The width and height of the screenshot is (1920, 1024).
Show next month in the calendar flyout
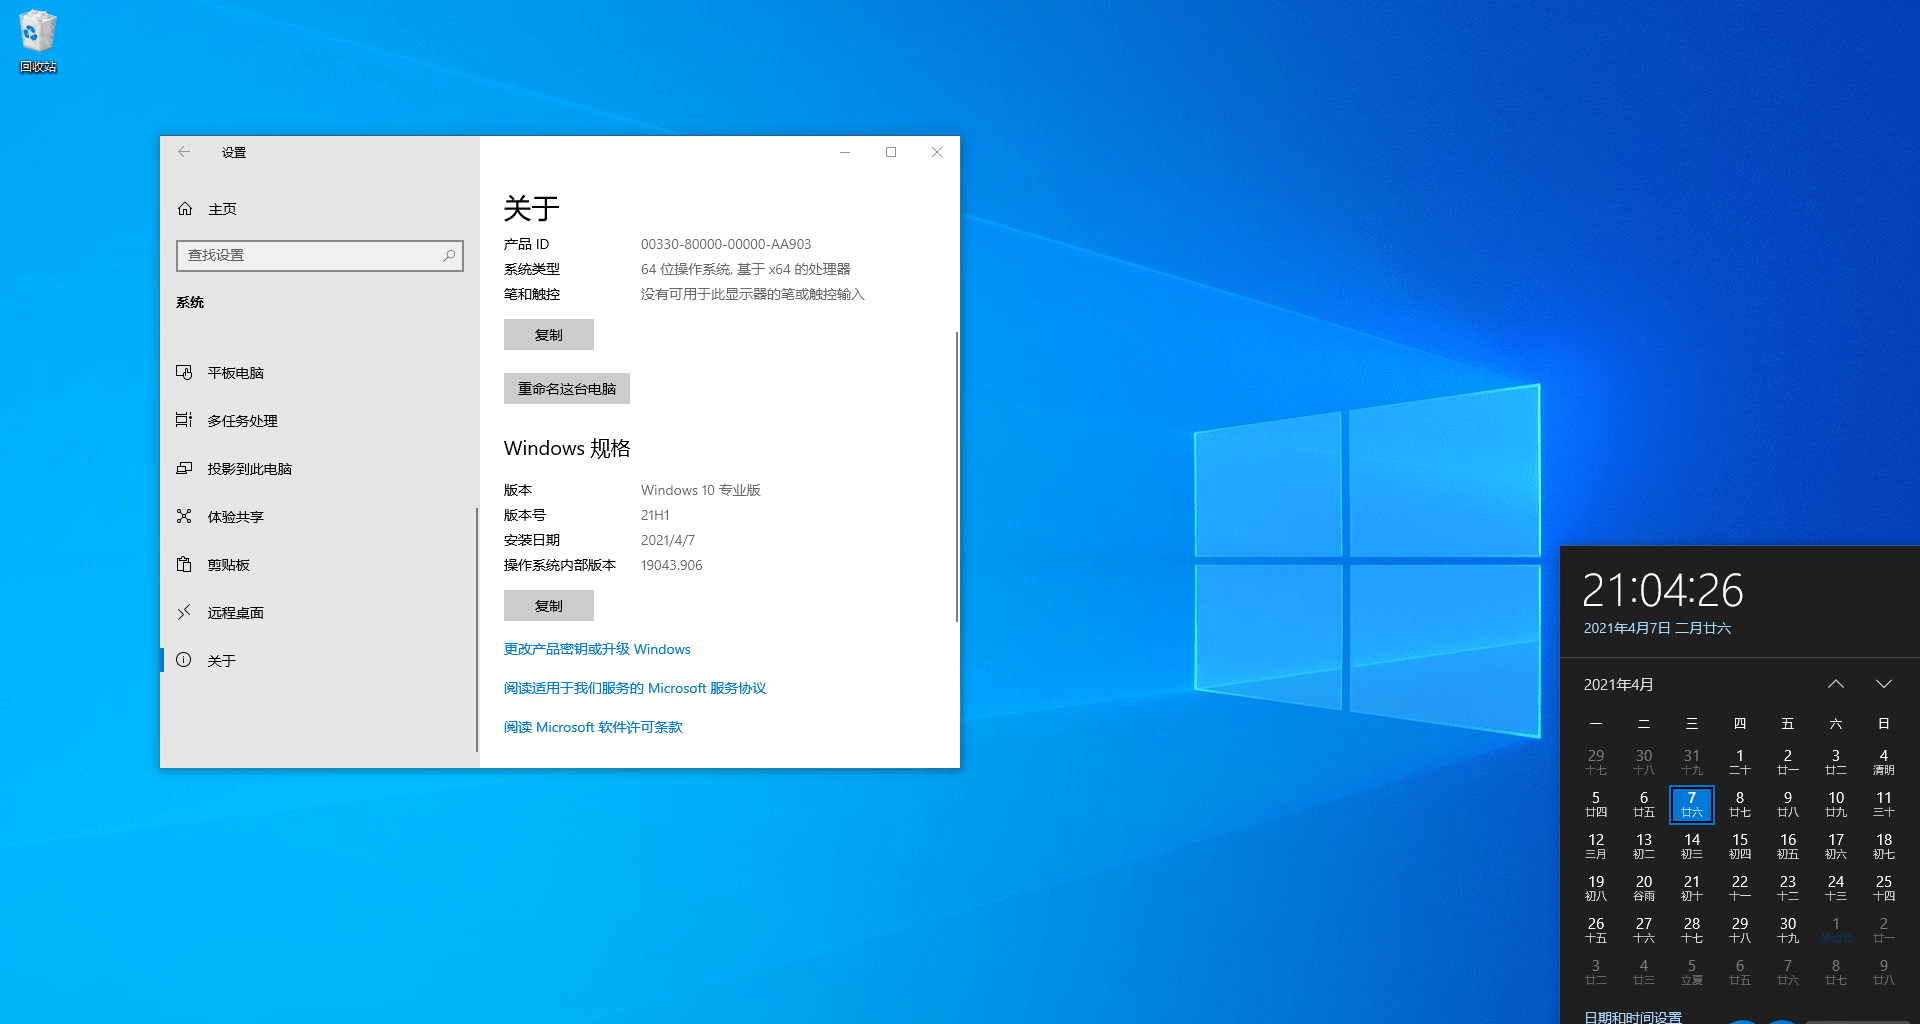pyautogui.click(x=1884, y=684)
